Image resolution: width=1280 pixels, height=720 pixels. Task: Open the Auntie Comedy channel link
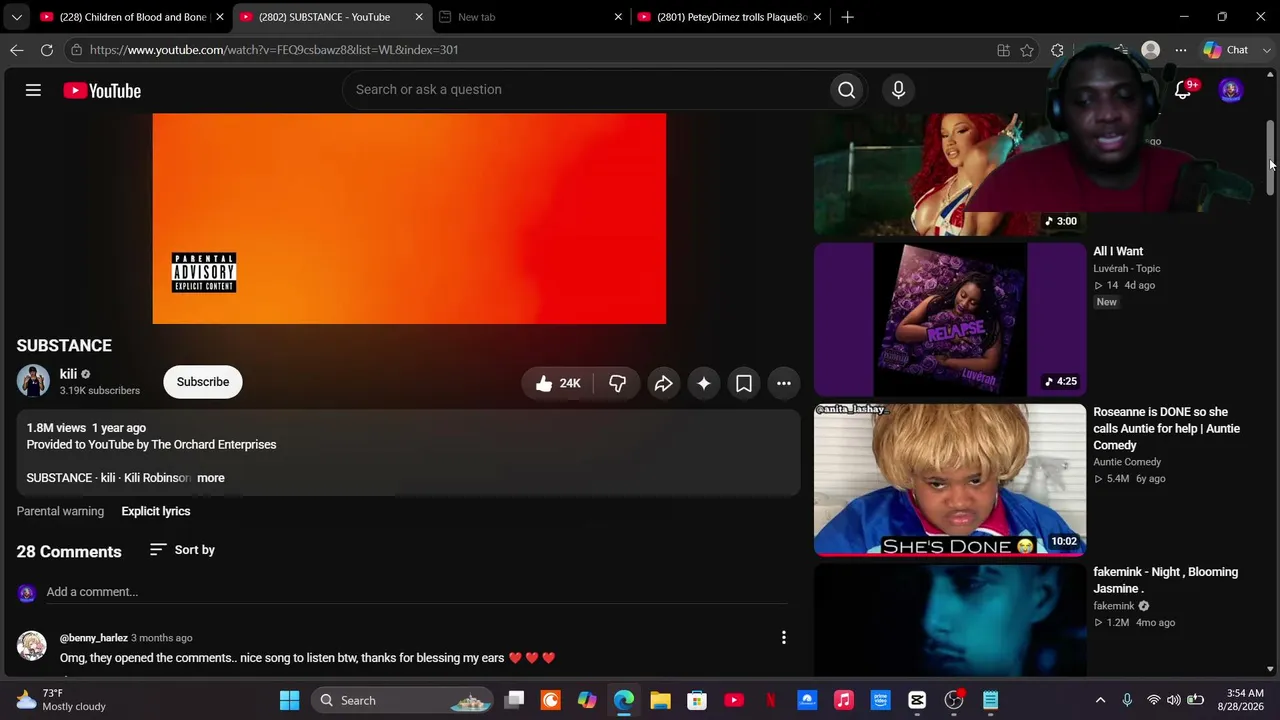1127,462
